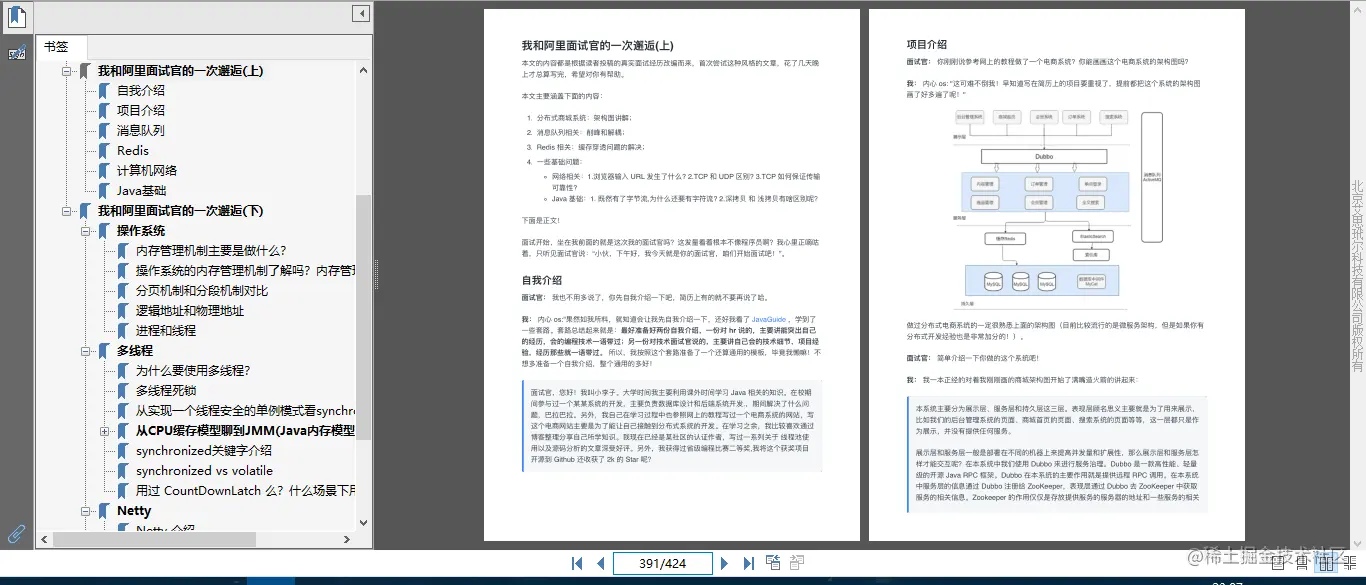Viewport: 1366px width, 585px height.
Task: Click the next view icon
Action: tap(797, 563)
